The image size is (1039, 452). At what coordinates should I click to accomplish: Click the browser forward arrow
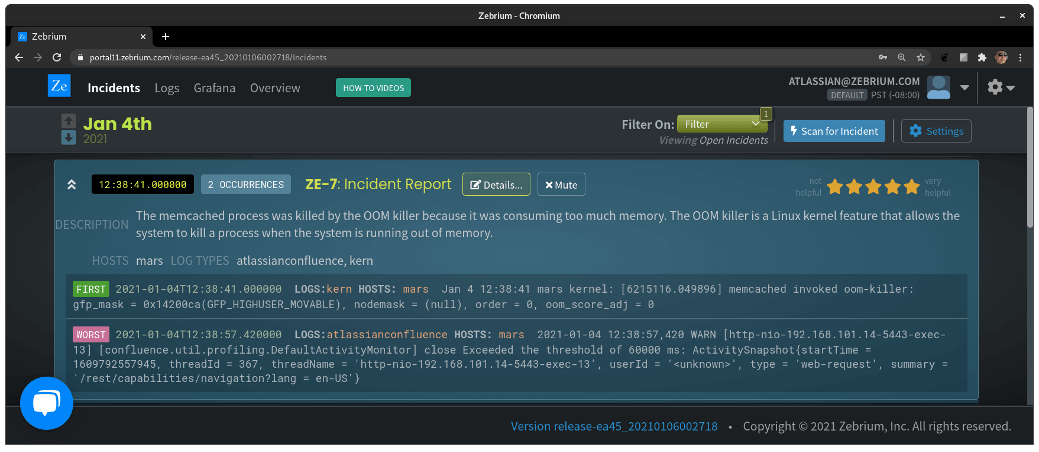coord(38,57)
